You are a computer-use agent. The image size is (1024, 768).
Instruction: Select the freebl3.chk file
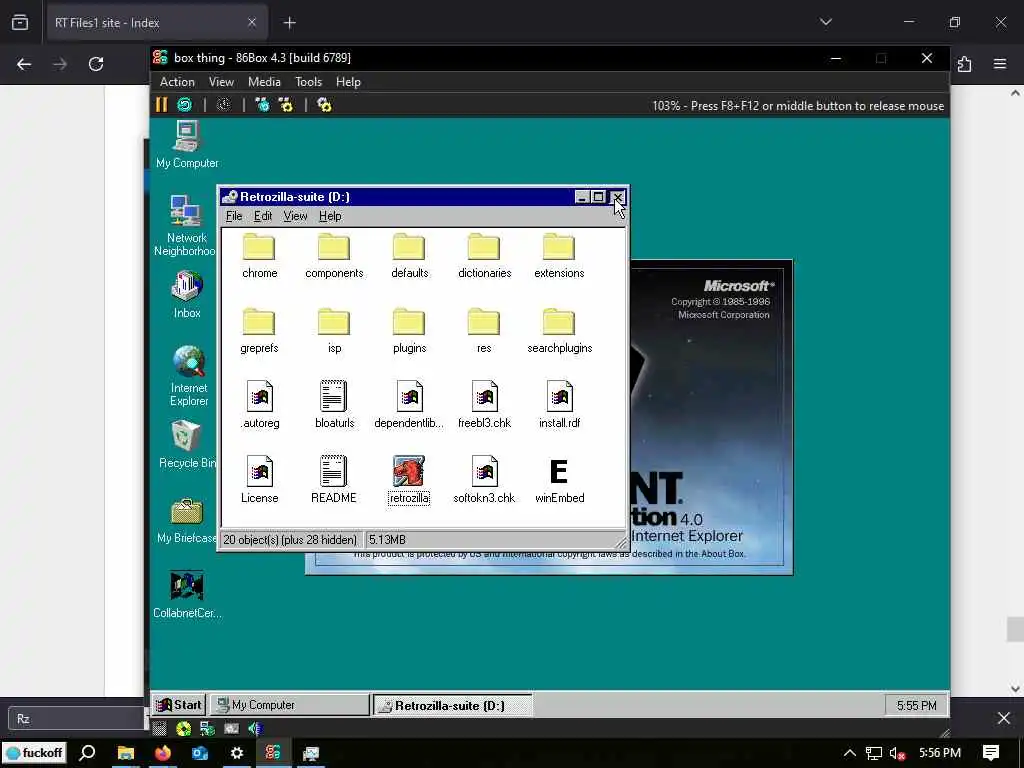(484, 406)
